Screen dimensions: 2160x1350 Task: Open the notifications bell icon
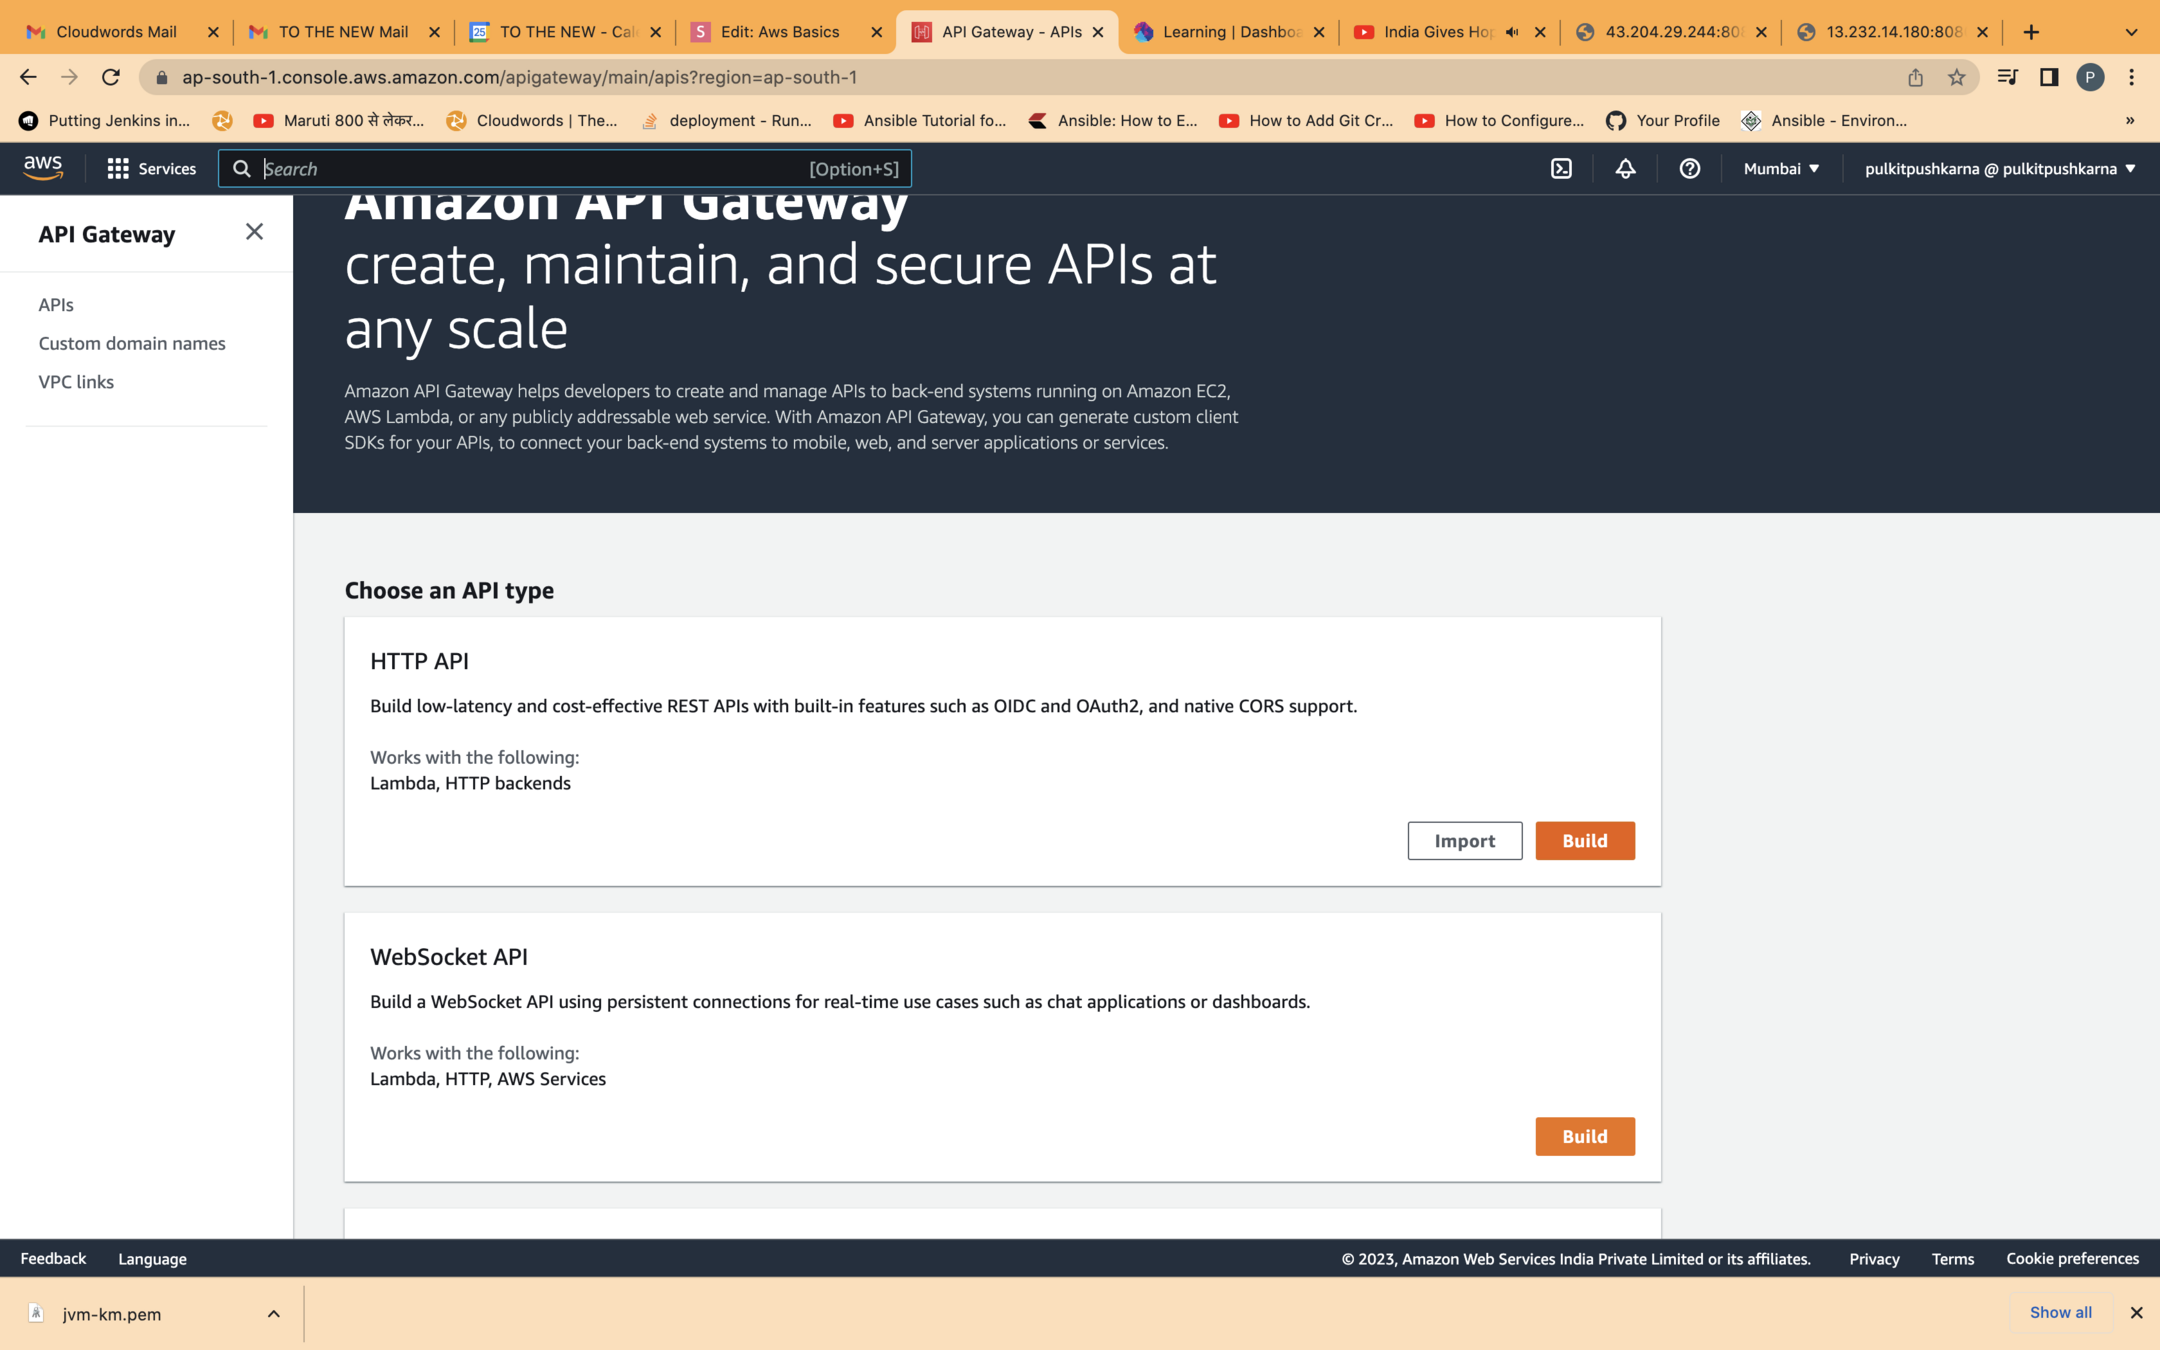point(1625,168)
